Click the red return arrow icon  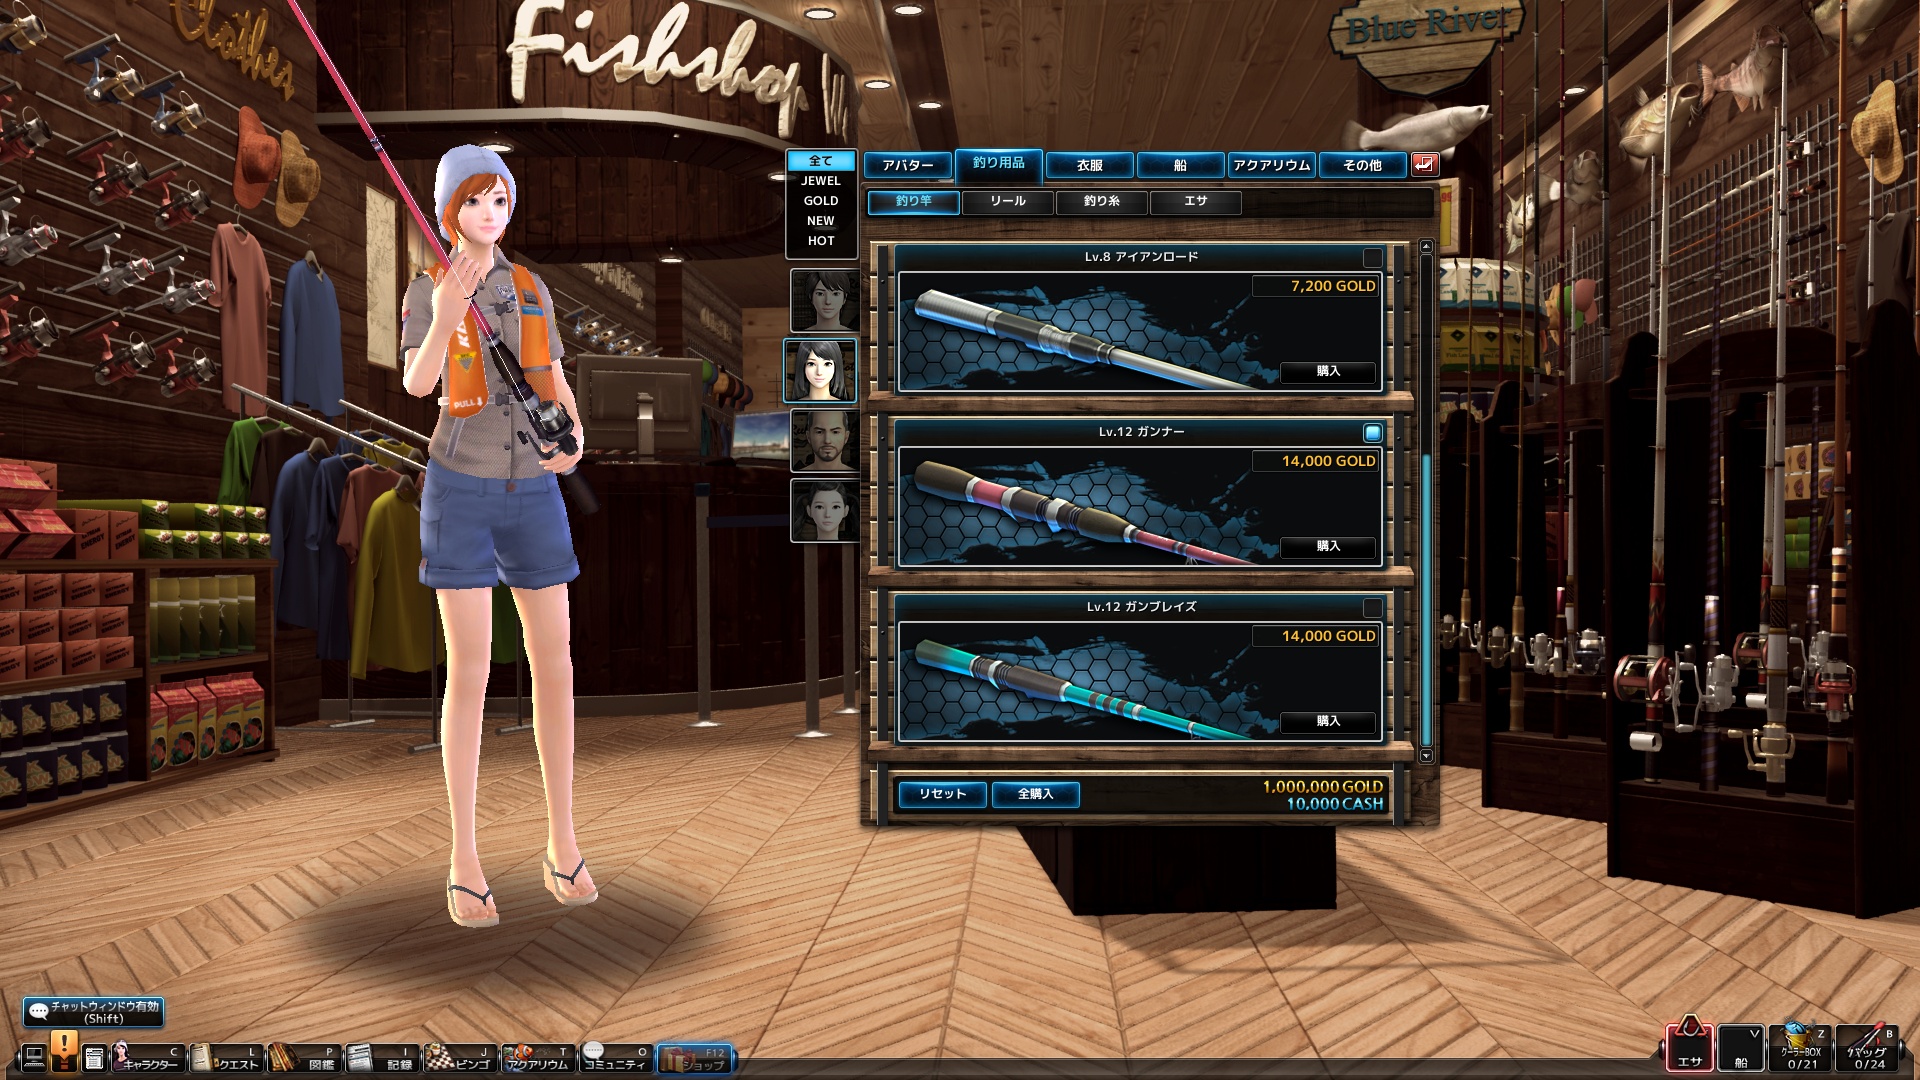coord(1424,164)
